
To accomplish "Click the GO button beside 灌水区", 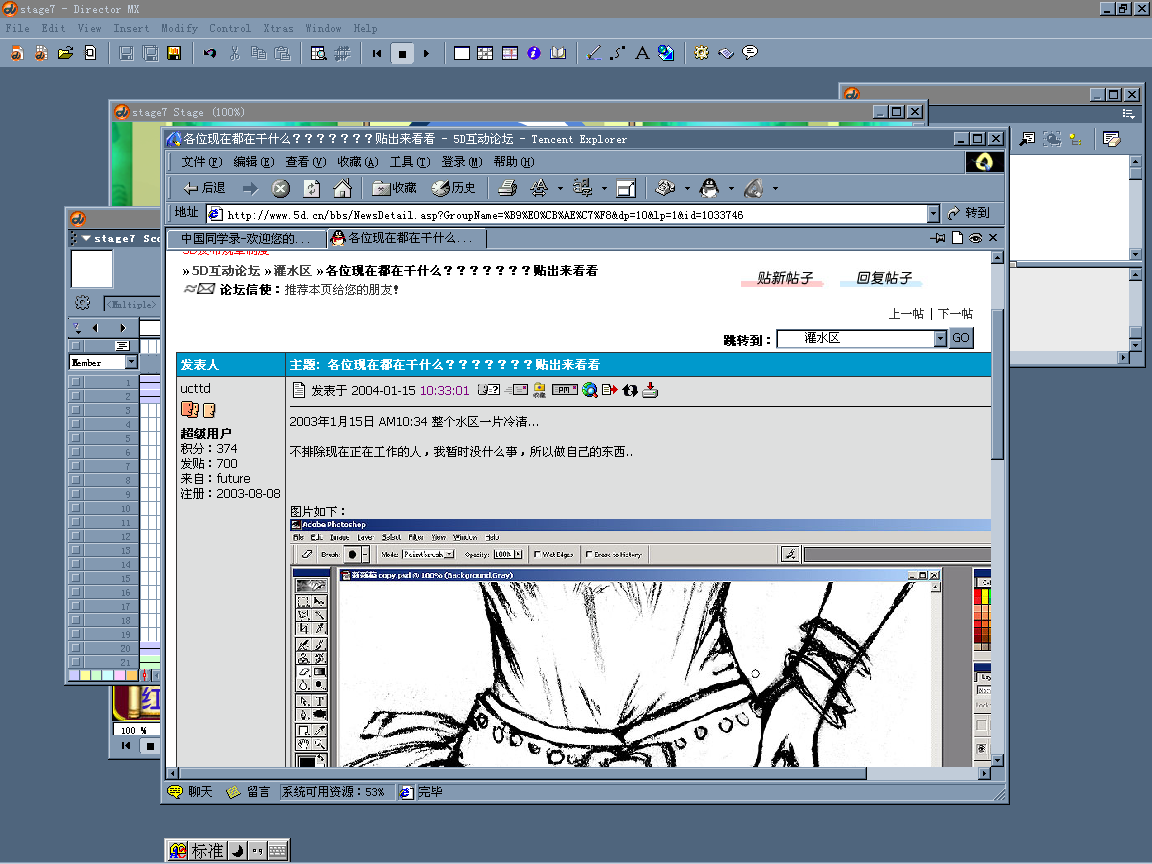I will click(x=960, y=338).
